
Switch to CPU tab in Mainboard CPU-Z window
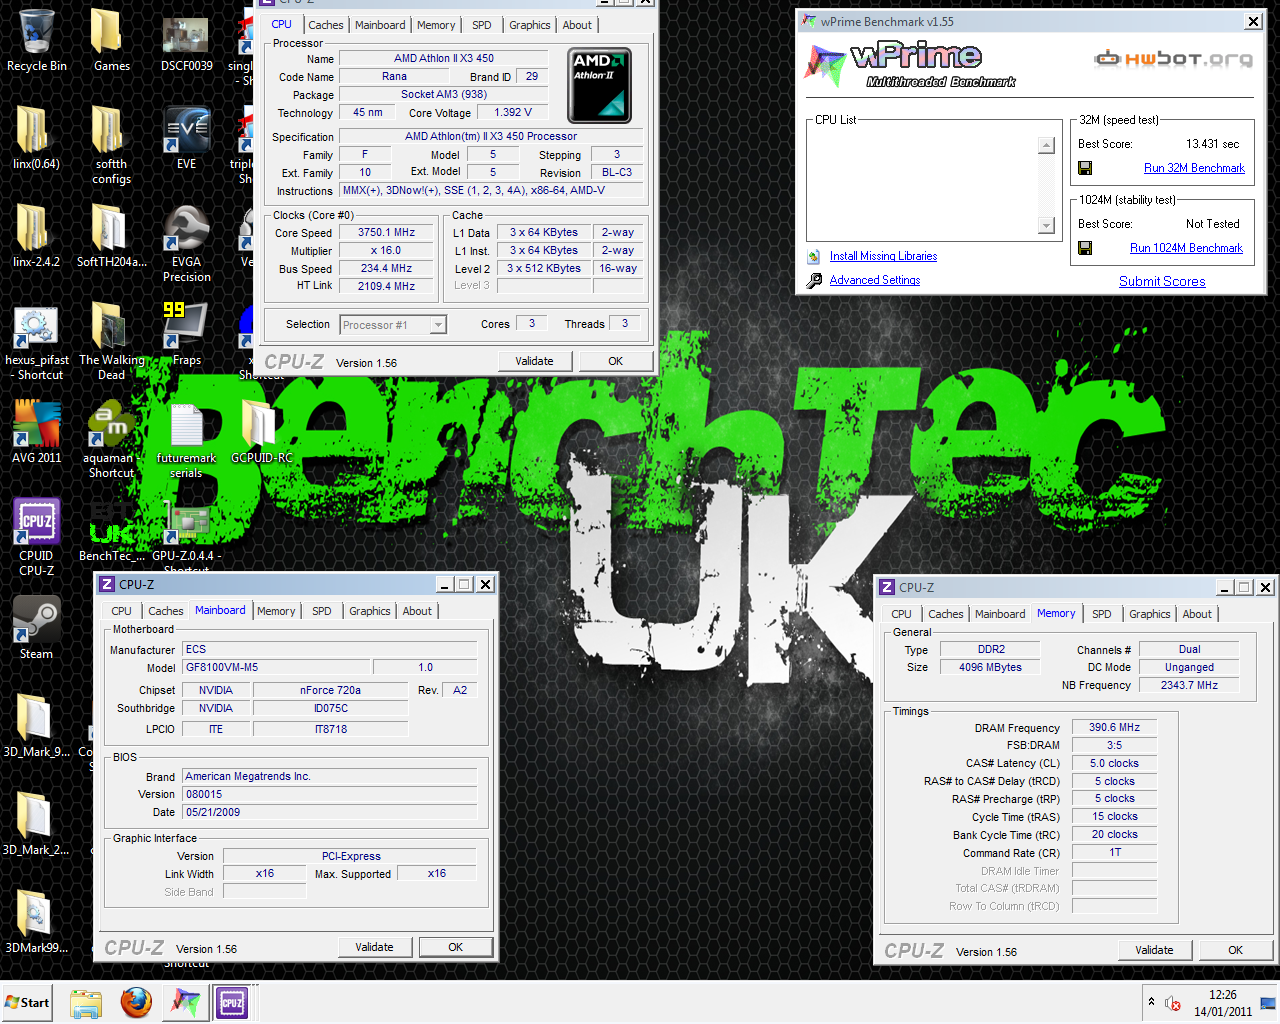[121, 611]
